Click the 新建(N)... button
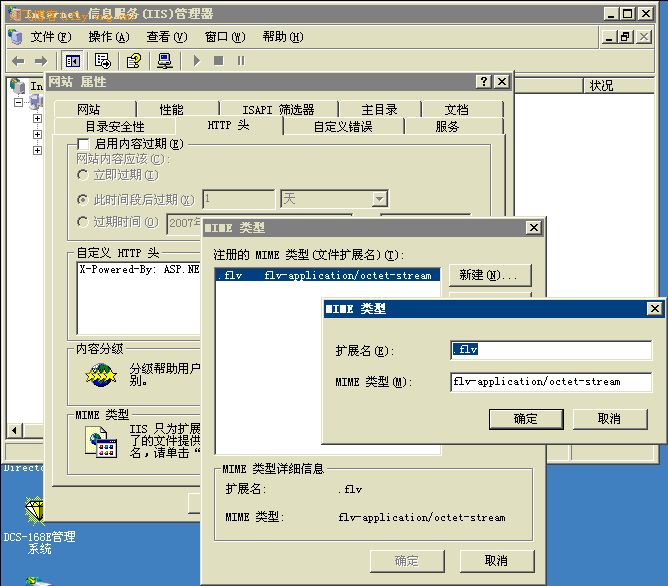 tap(489, 275)
